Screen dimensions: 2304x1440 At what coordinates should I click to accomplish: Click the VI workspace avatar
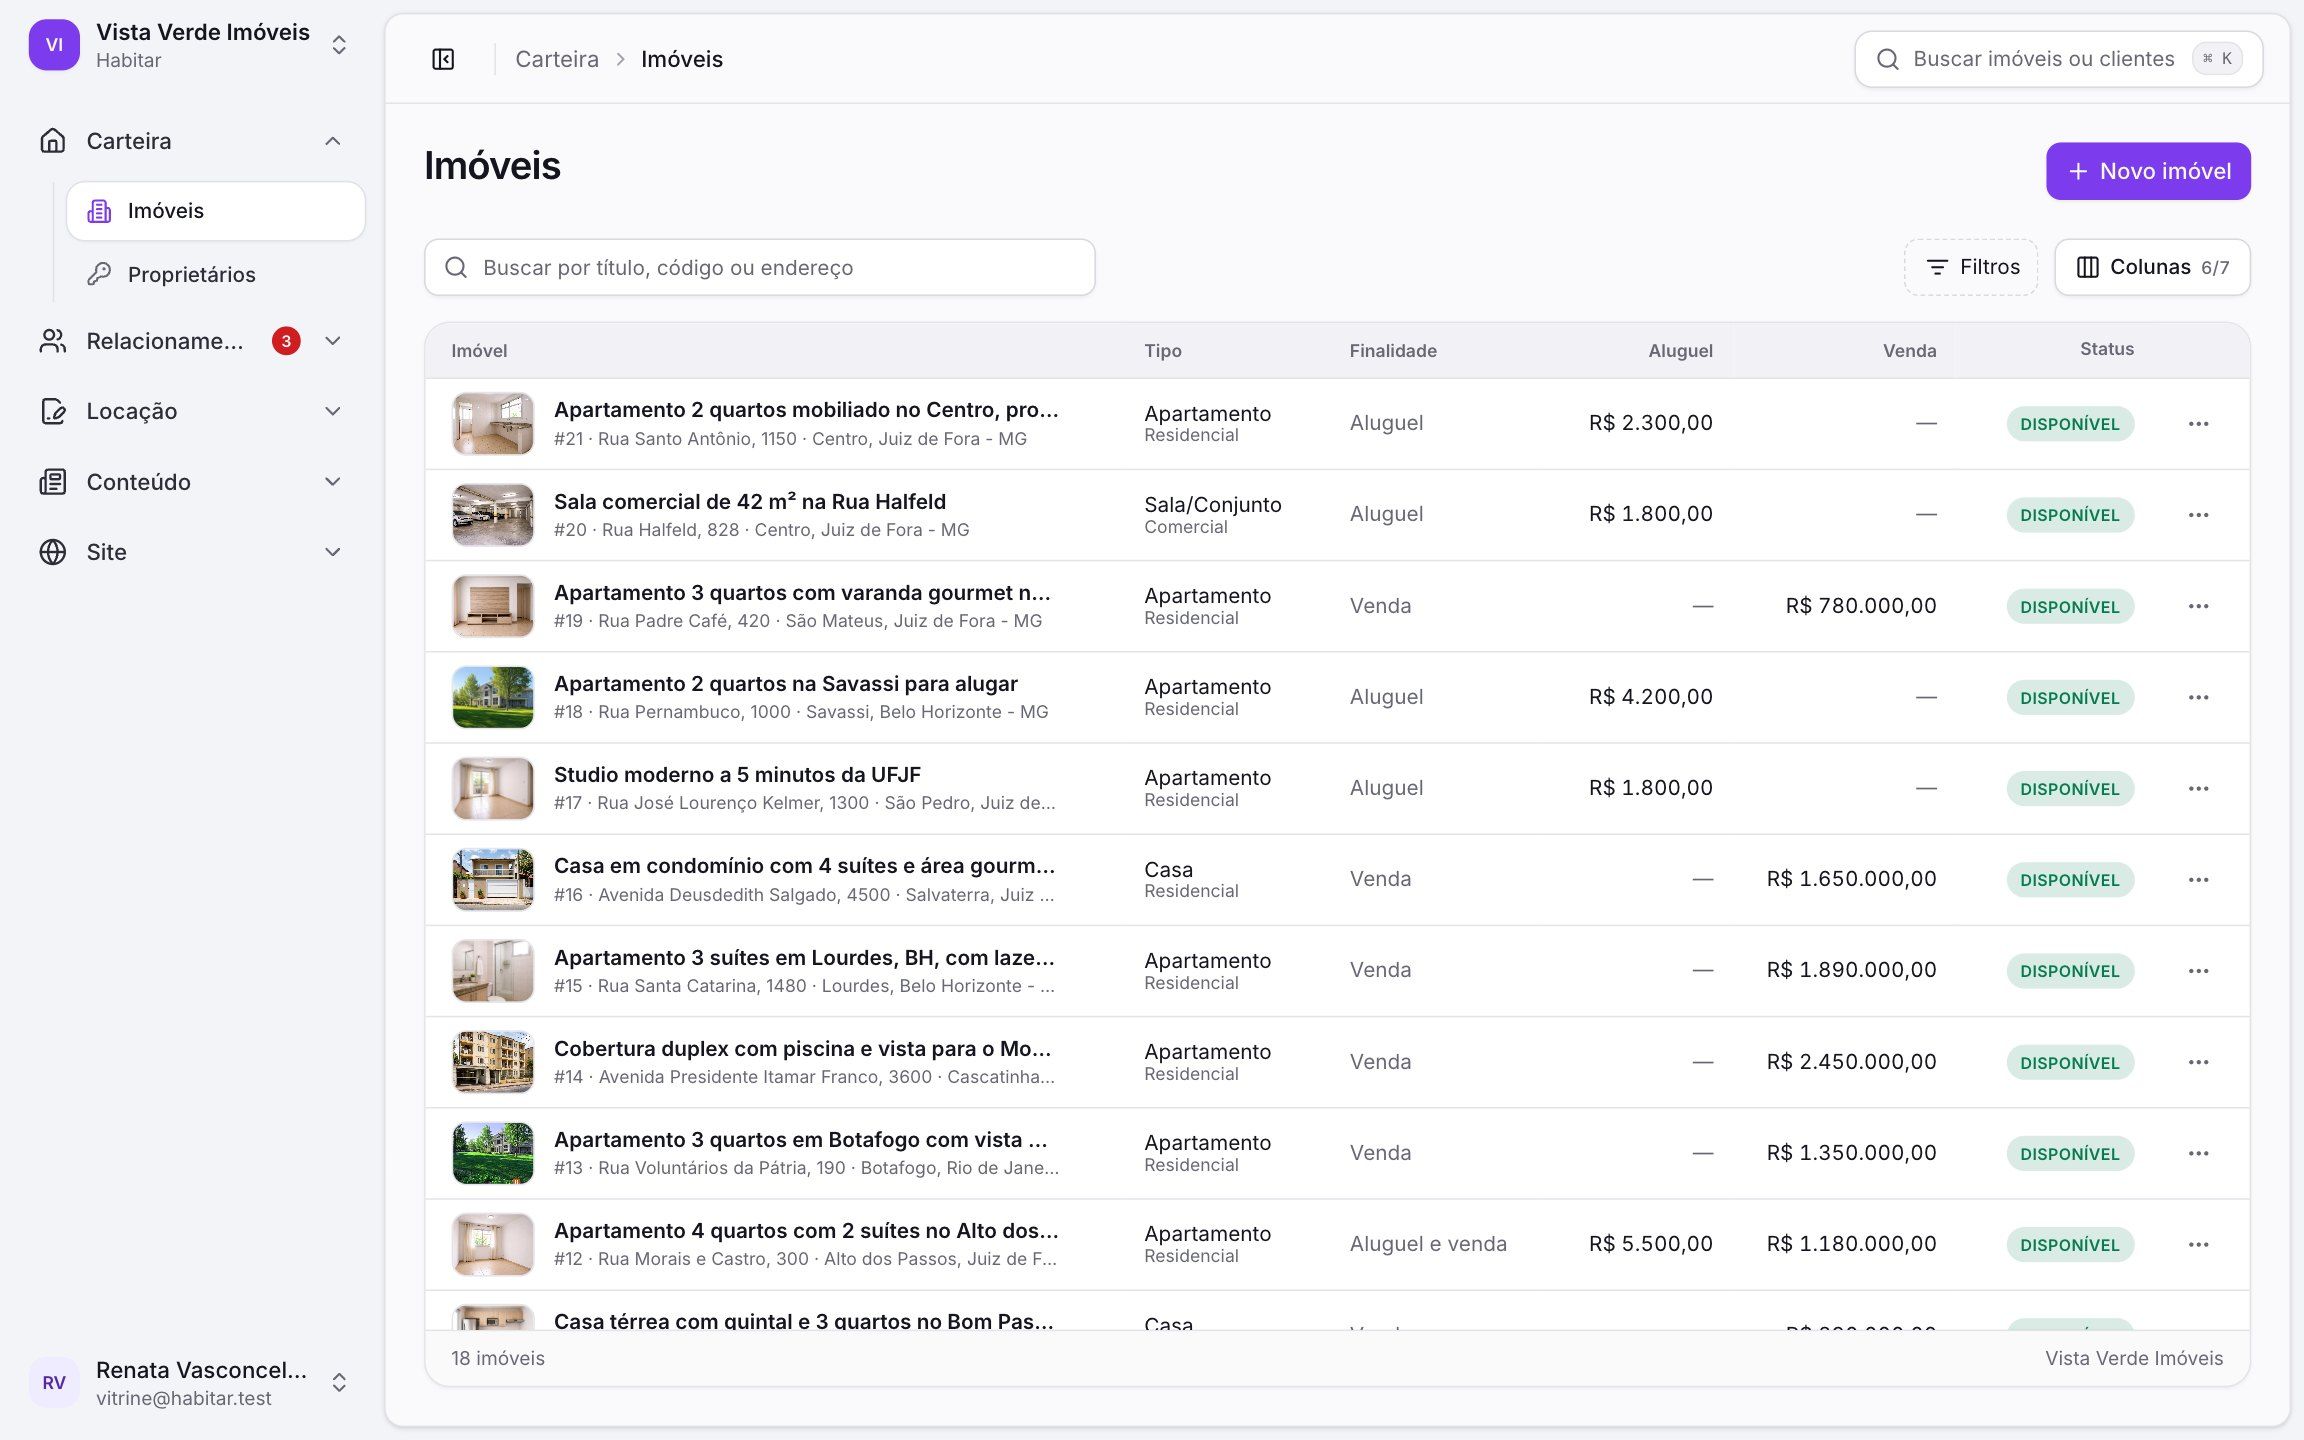54,45
